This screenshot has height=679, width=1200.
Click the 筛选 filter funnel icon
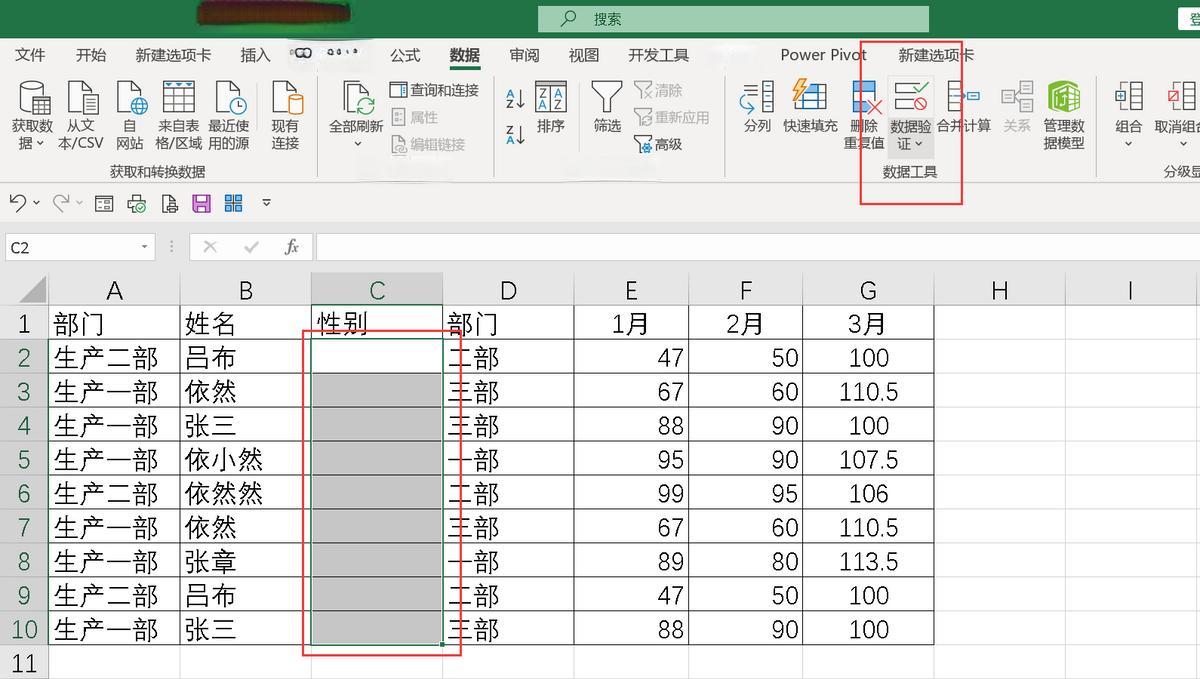(x=607, y=98)
